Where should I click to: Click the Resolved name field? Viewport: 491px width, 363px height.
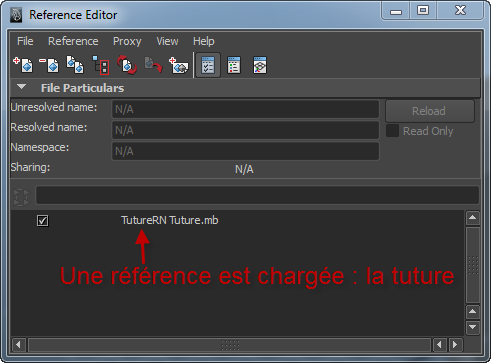click(245, 130)
